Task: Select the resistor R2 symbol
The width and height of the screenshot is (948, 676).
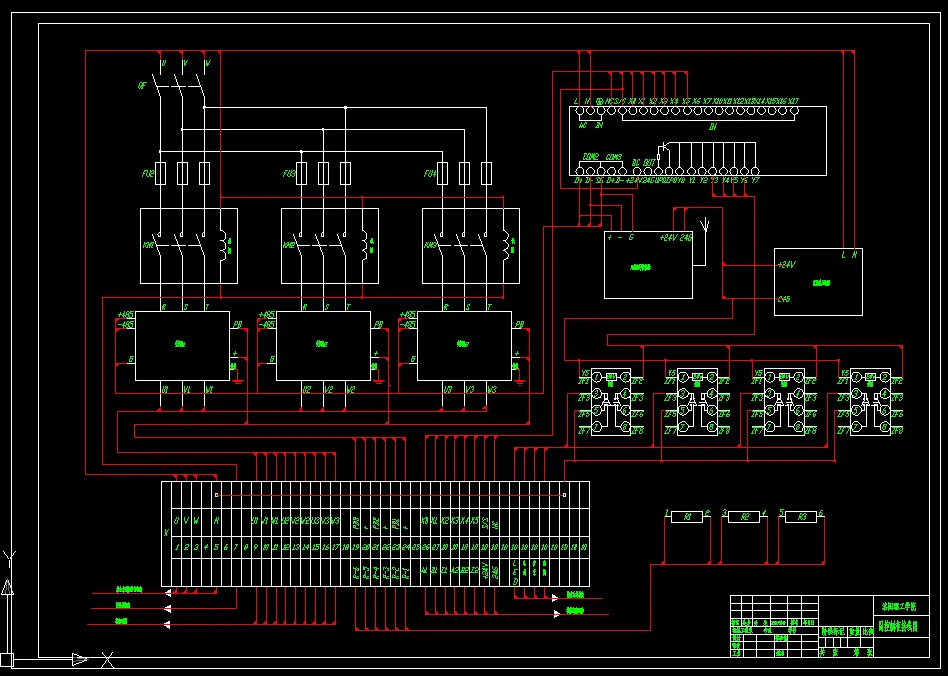Action: click(744, 517)
